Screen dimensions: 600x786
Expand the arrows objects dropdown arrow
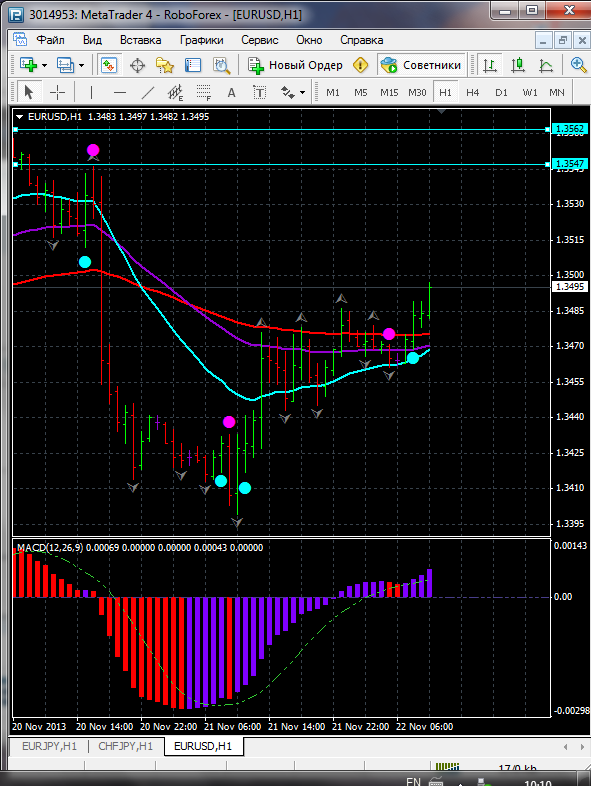(x=302, y=93)
